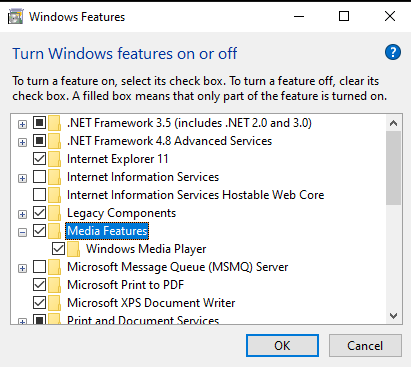This screenshot has width=411, height=367.
Task: Click folder icon beside Microsoft XPS Document Writer
Action: (x=54, y=303)
